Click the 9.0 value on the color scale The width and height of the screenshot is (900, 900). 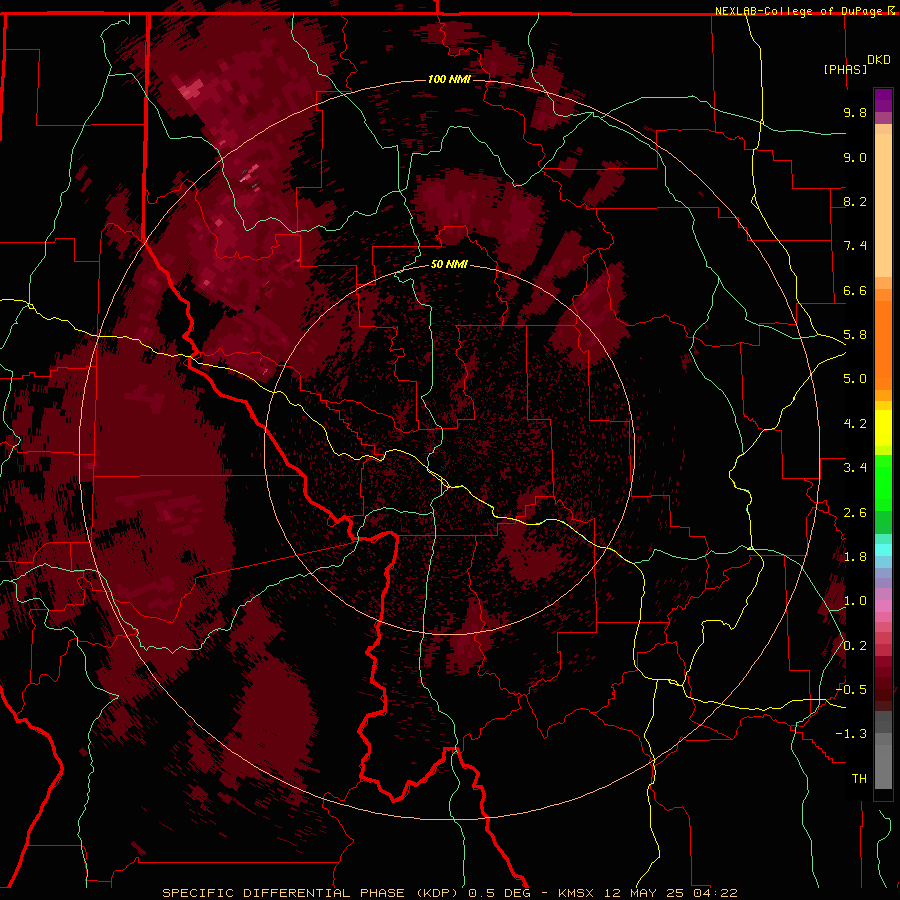coord(855,157)
